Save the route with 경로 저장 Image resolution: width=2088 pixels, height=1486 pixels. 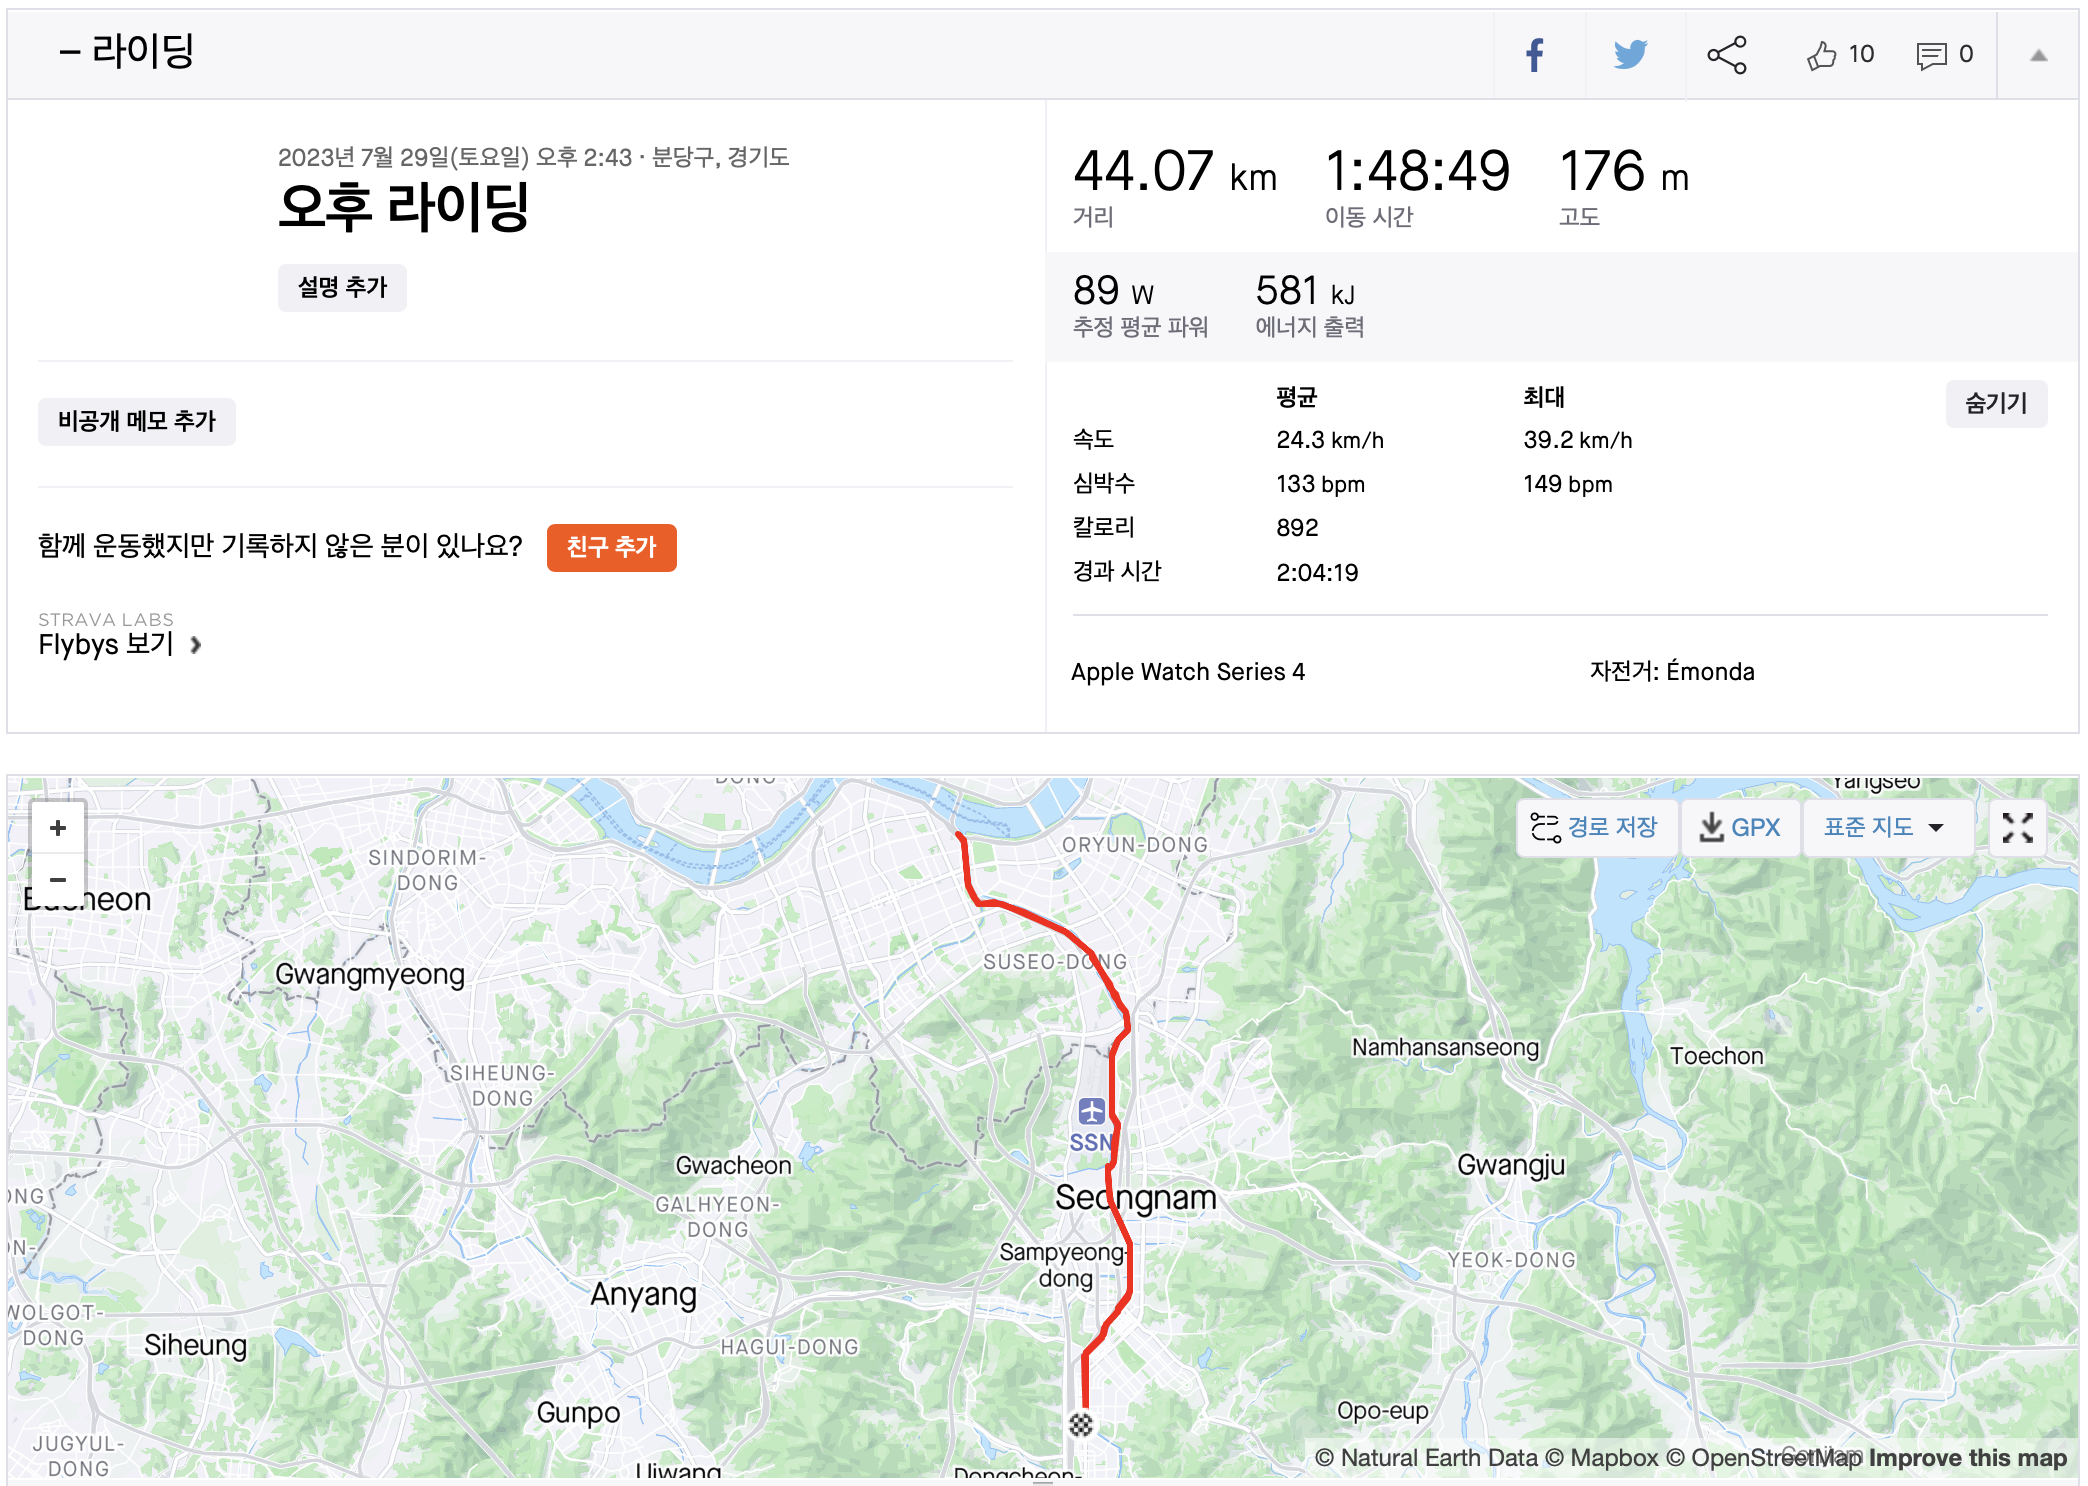pyautogui.click(x=1595, y=828)
